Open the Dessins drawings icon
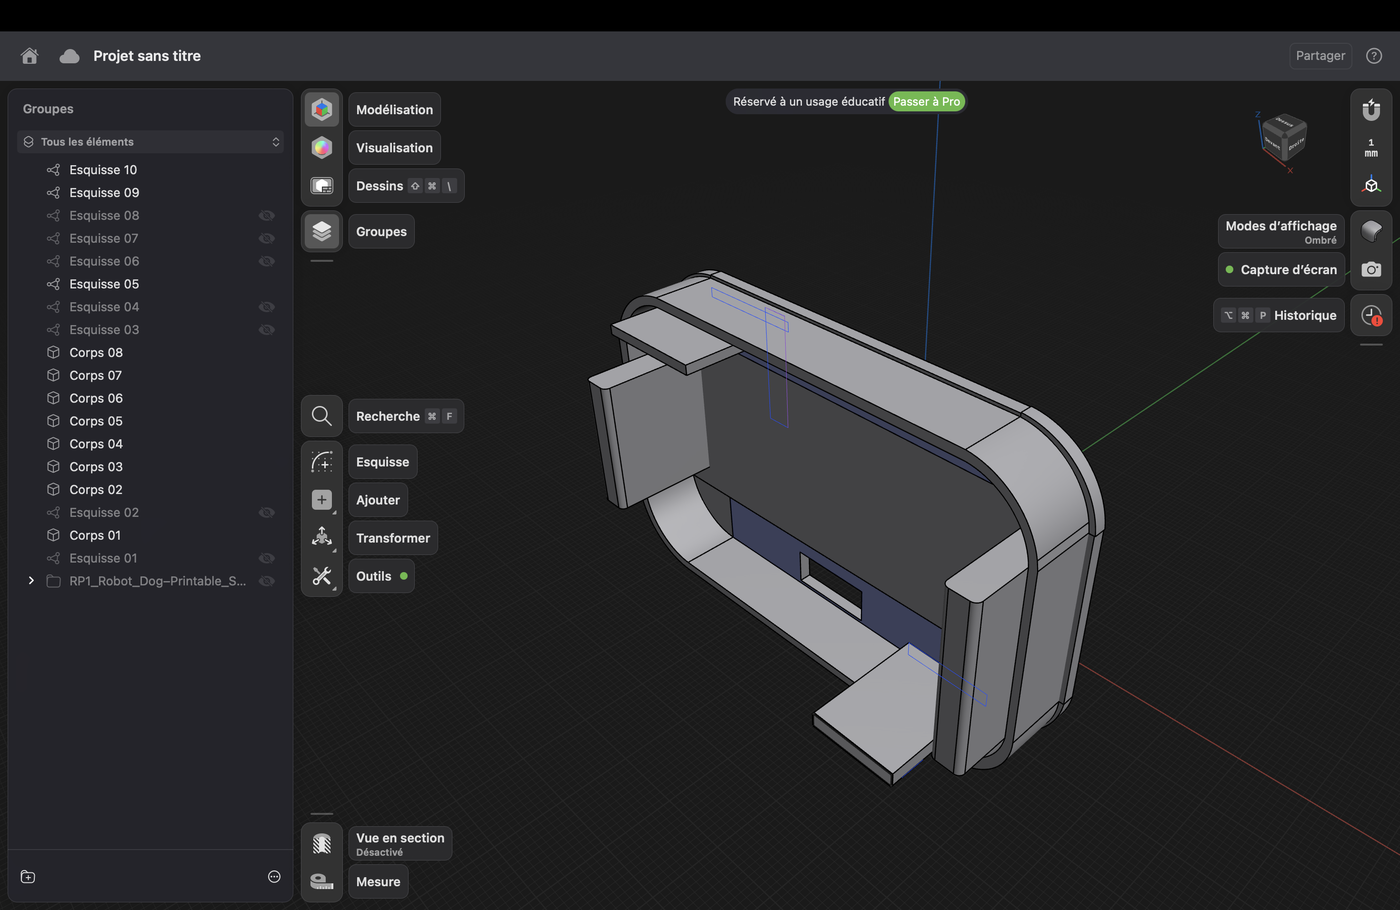 322,186
